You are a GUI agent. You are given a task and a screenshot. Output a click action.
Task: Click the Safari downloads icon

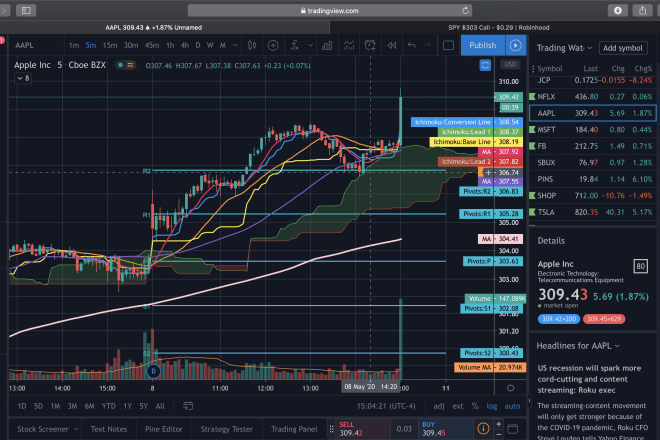click(617, 10)
